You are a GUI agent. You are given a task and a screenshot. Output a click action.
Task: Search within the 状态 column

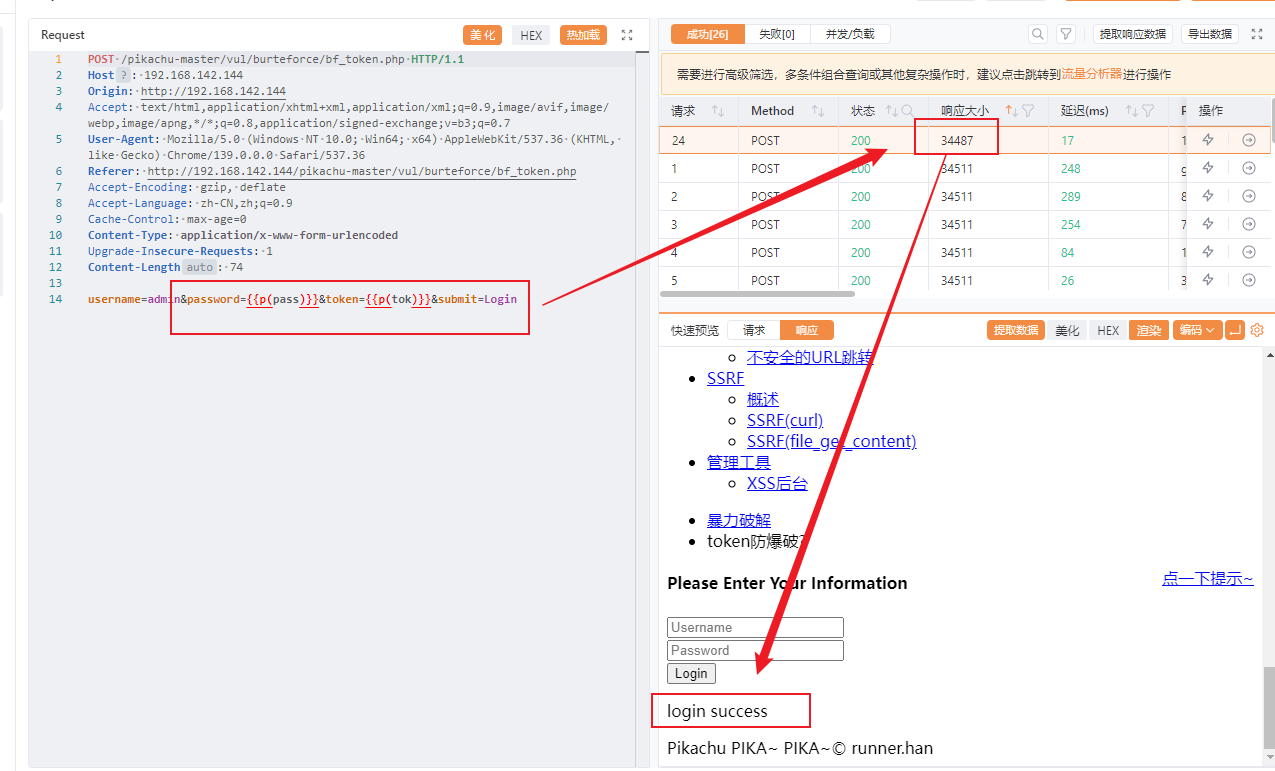click(x=908, y=111)
